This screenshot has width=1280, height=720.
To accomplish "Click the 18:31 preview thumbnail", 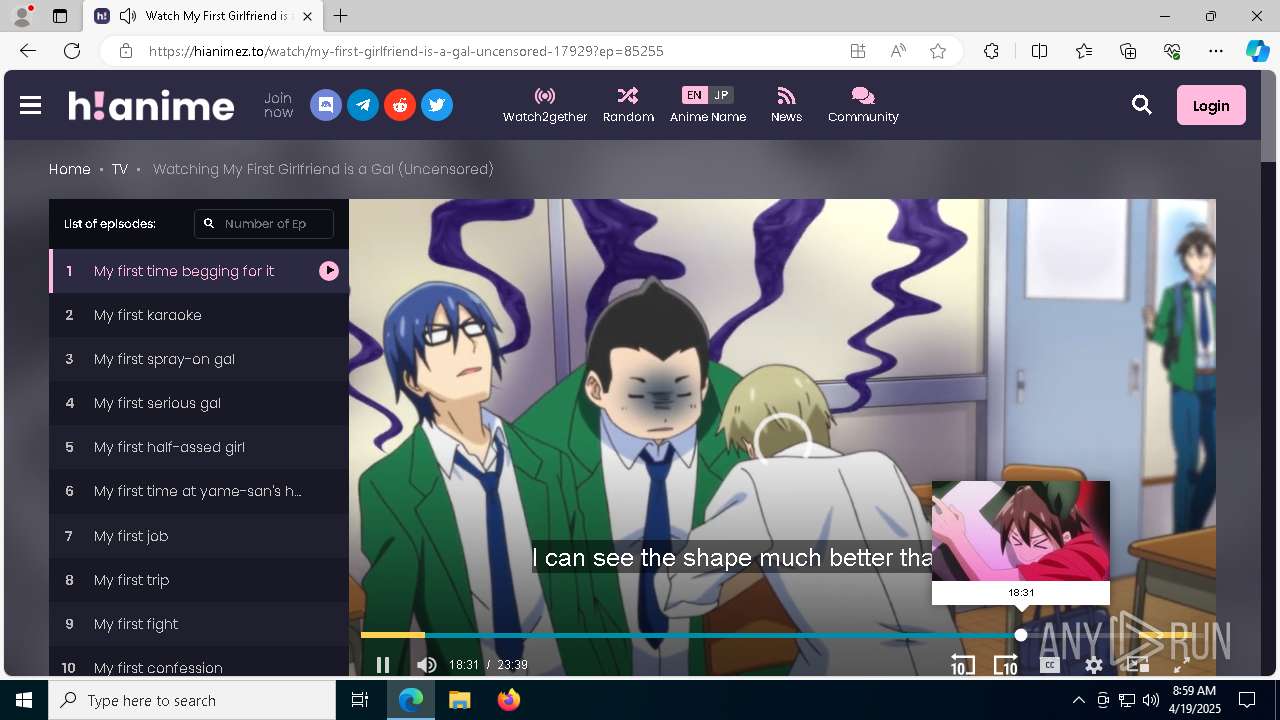I will [1021, 531].
